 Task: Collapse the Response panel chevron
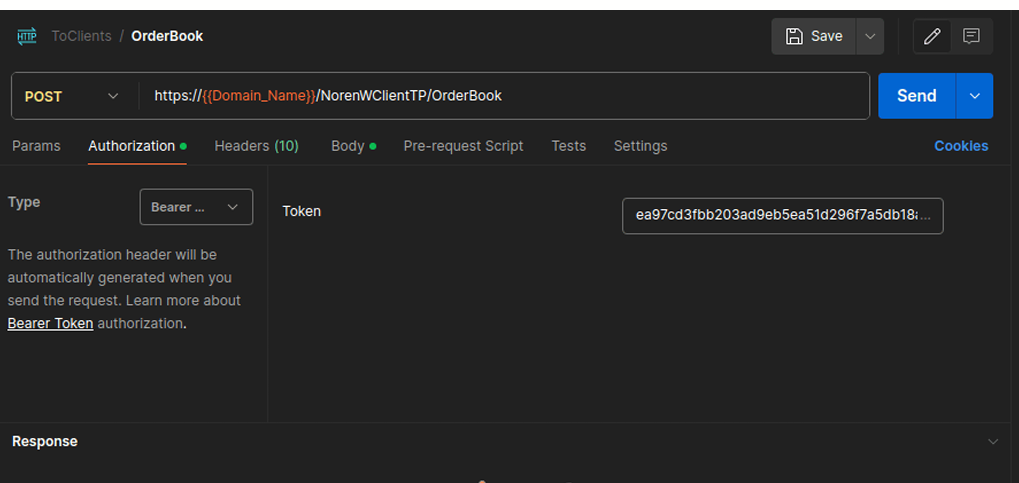point(992,441)
